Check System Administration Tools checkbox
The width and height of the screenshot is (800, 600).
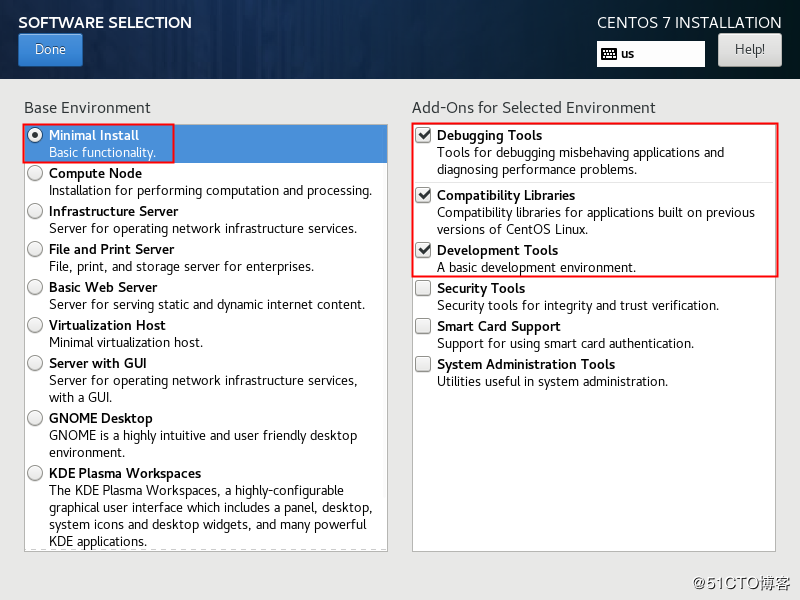tap(423, 364)
